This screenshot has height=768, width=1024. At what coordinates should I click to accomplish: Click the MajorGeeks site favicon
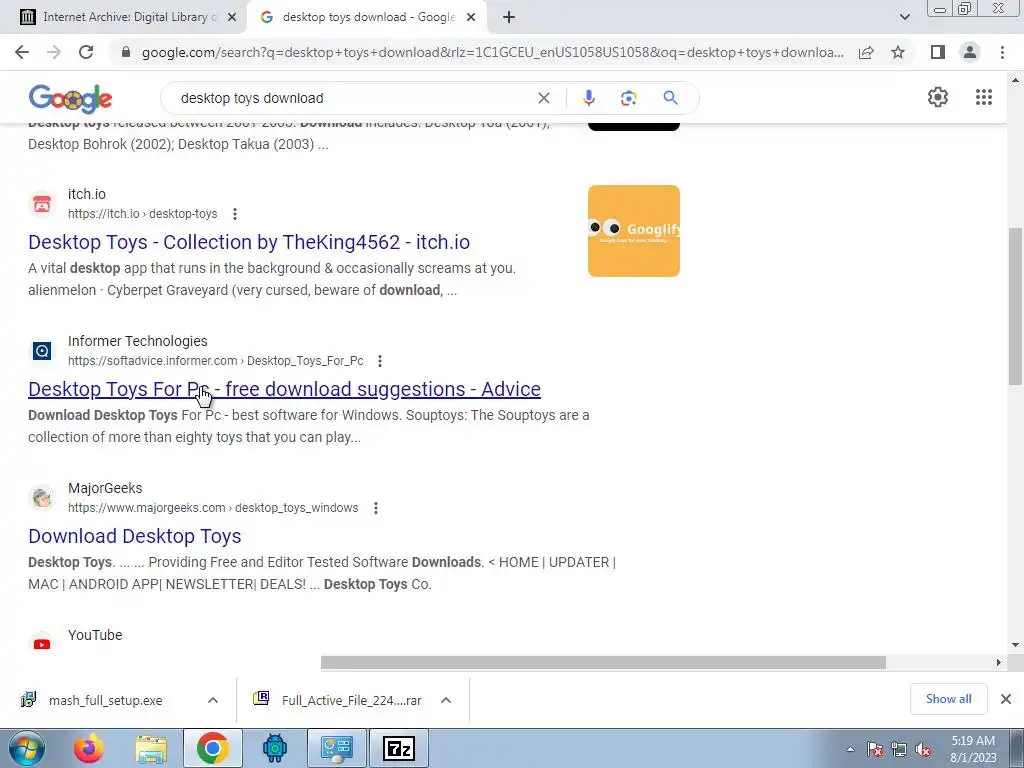point(42,498)
